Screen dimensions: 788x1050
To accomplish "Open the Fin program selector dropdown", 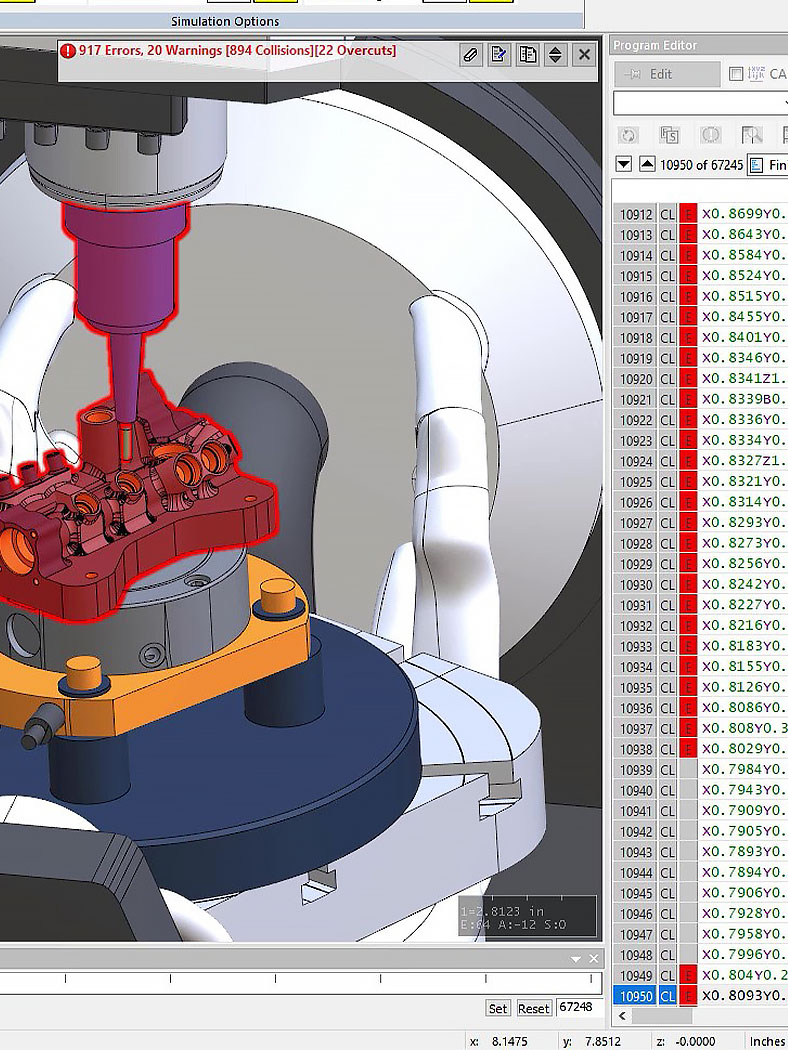I will (x=768, y=165).
